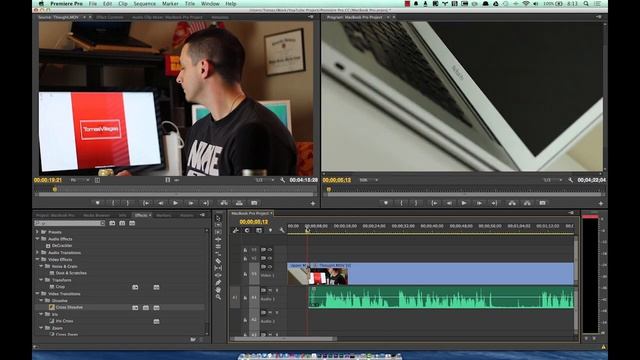Open timeline display settings wrench

[x=282, y=231]
